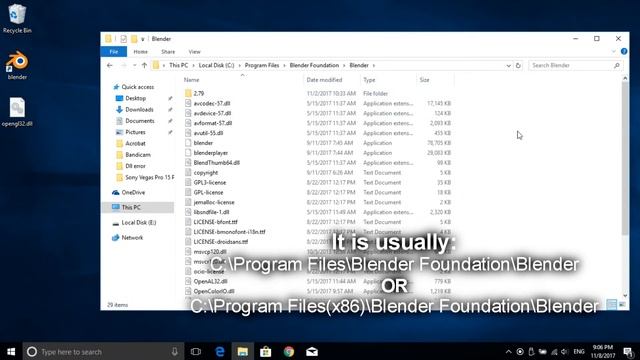Click the Cortana microphone icon
This screenshot has width=640, height=360.
pyautogui.click(x=175, y=351)
